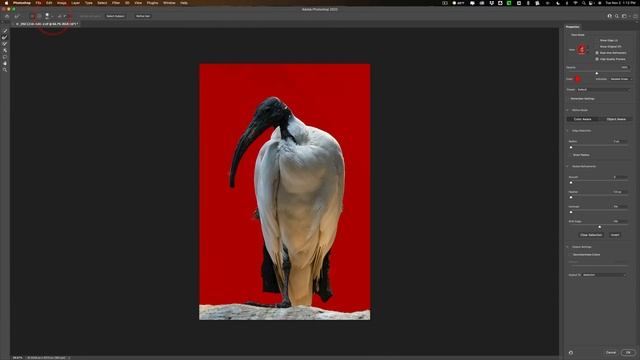
Task: Choose Add to selection mode icon
Action: 32,16
